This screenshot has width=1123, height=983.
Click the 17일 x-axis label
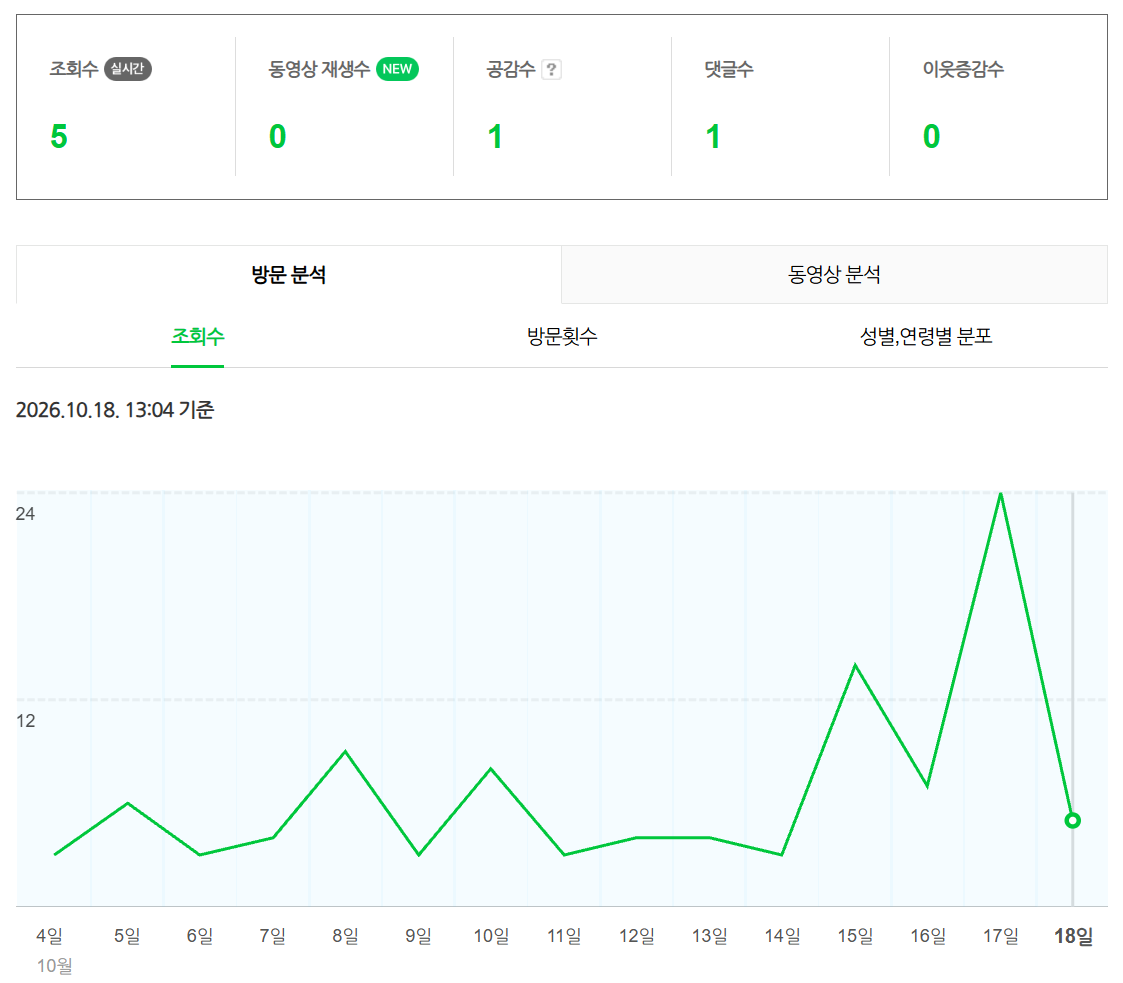click(1001, 936)
